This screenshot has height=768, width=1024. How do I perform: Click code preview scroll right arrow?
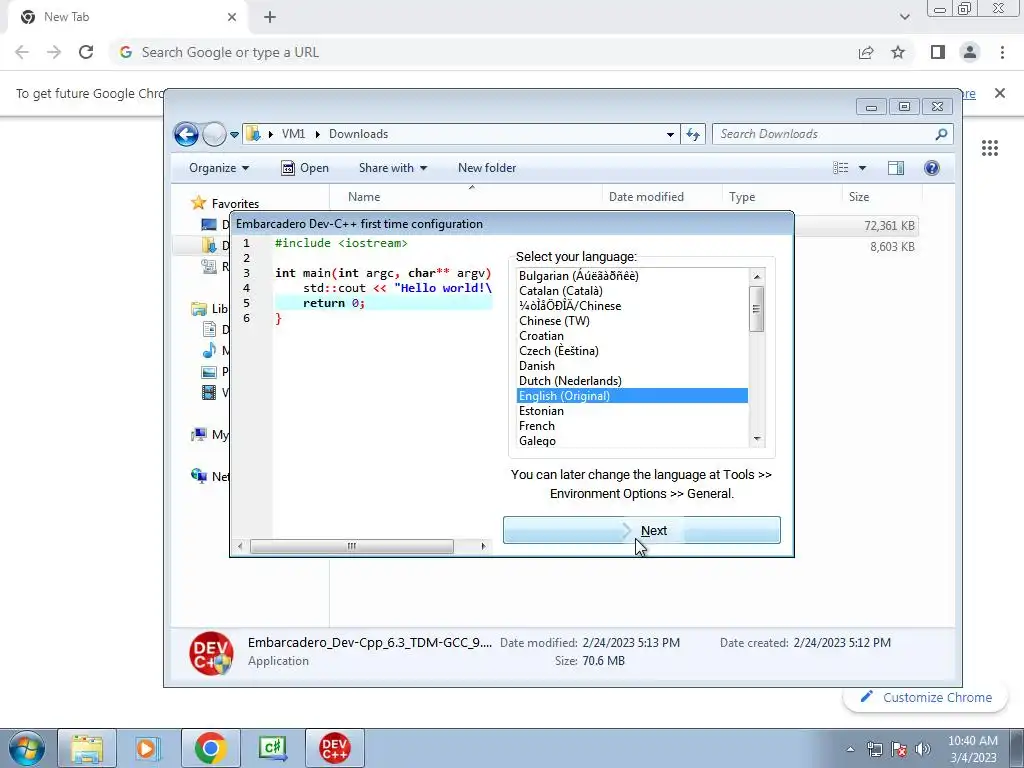pos(483,546)
